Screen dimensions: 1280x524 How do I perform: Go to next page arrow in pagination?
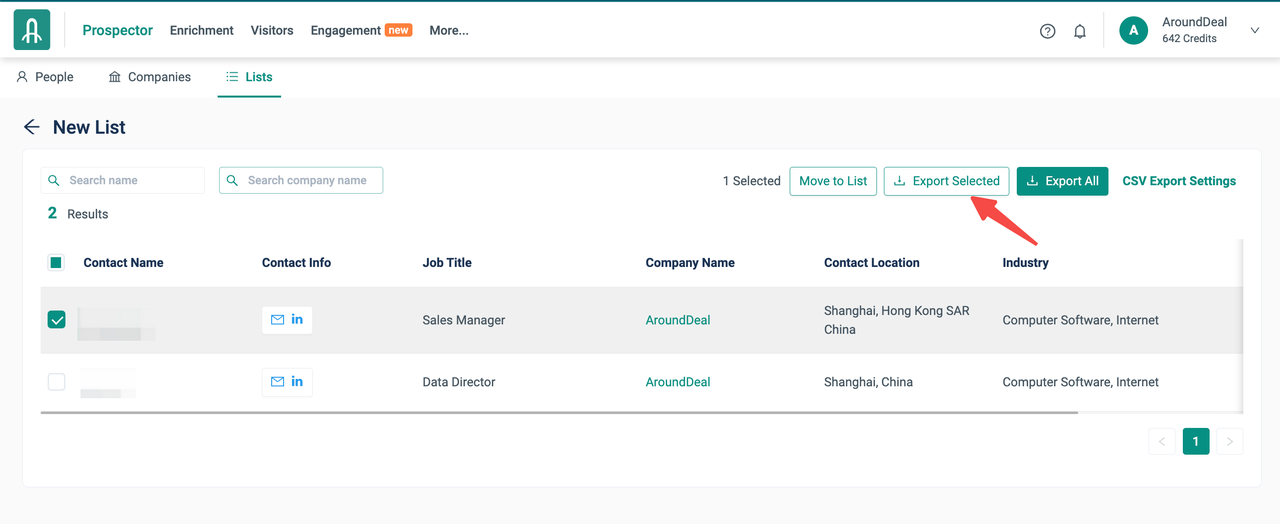tap(1230, 441)
